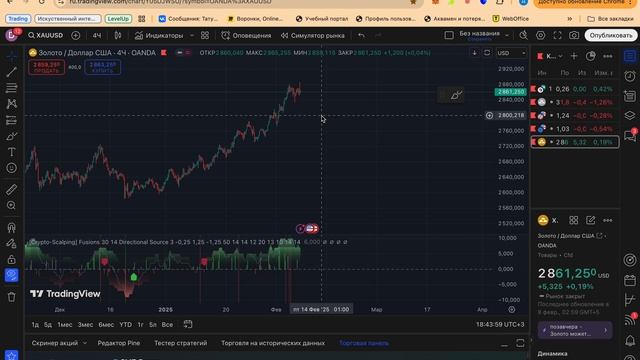640x360 pixels.
Task: Click the Опубликовать button
Action: tap(611, 36)
